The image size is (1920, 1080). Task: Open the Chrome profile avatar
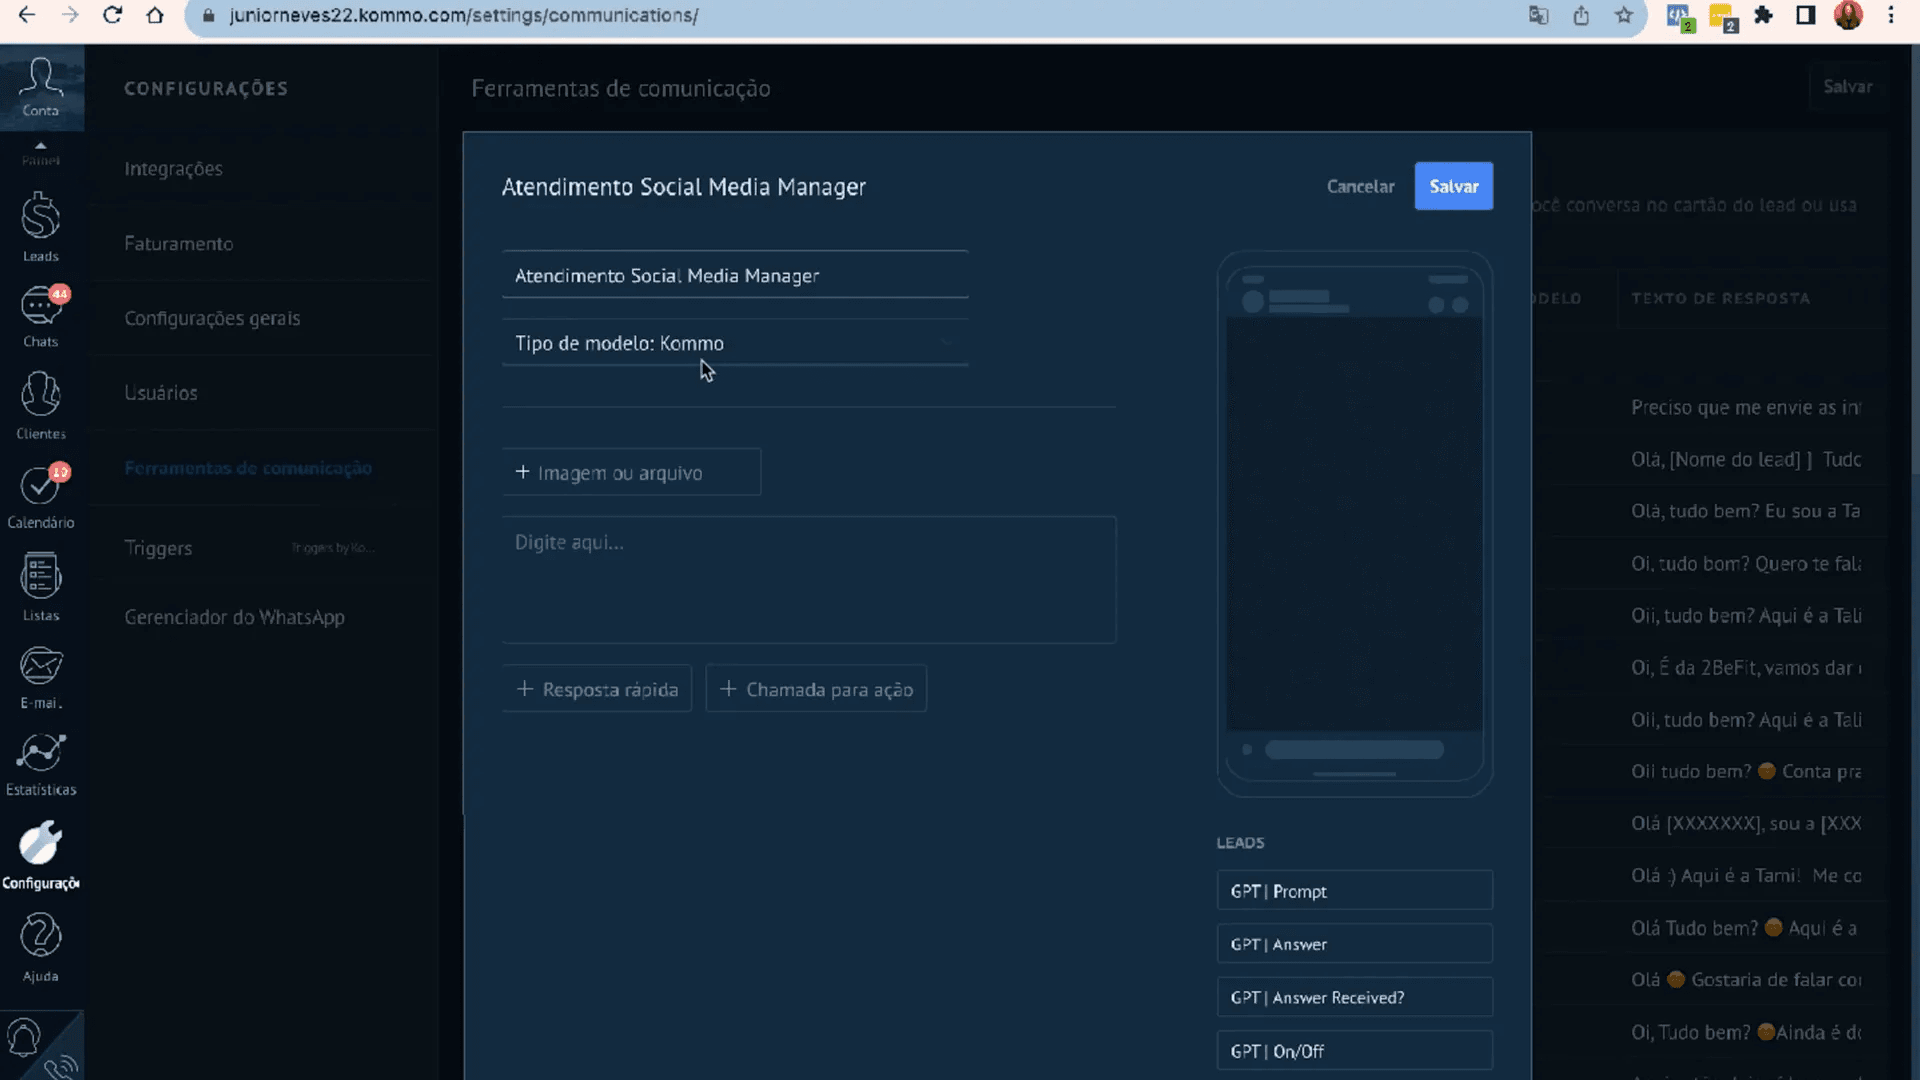coord(1848,15)
